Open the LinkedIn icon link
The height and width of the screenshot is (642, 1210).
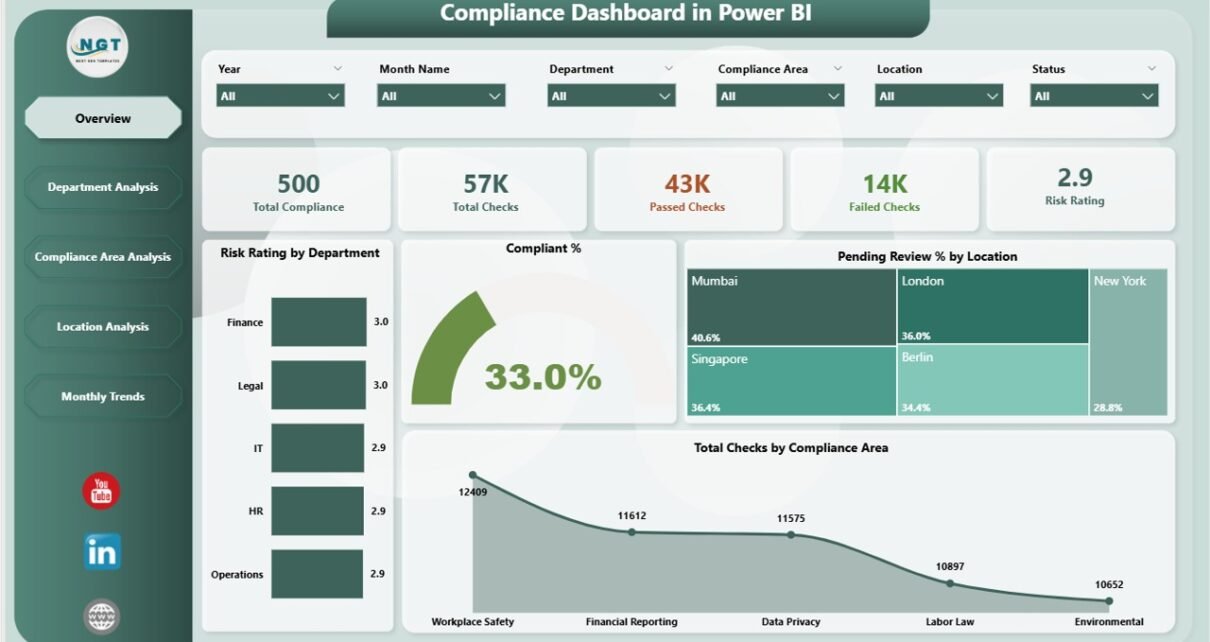tap(101, 551)
